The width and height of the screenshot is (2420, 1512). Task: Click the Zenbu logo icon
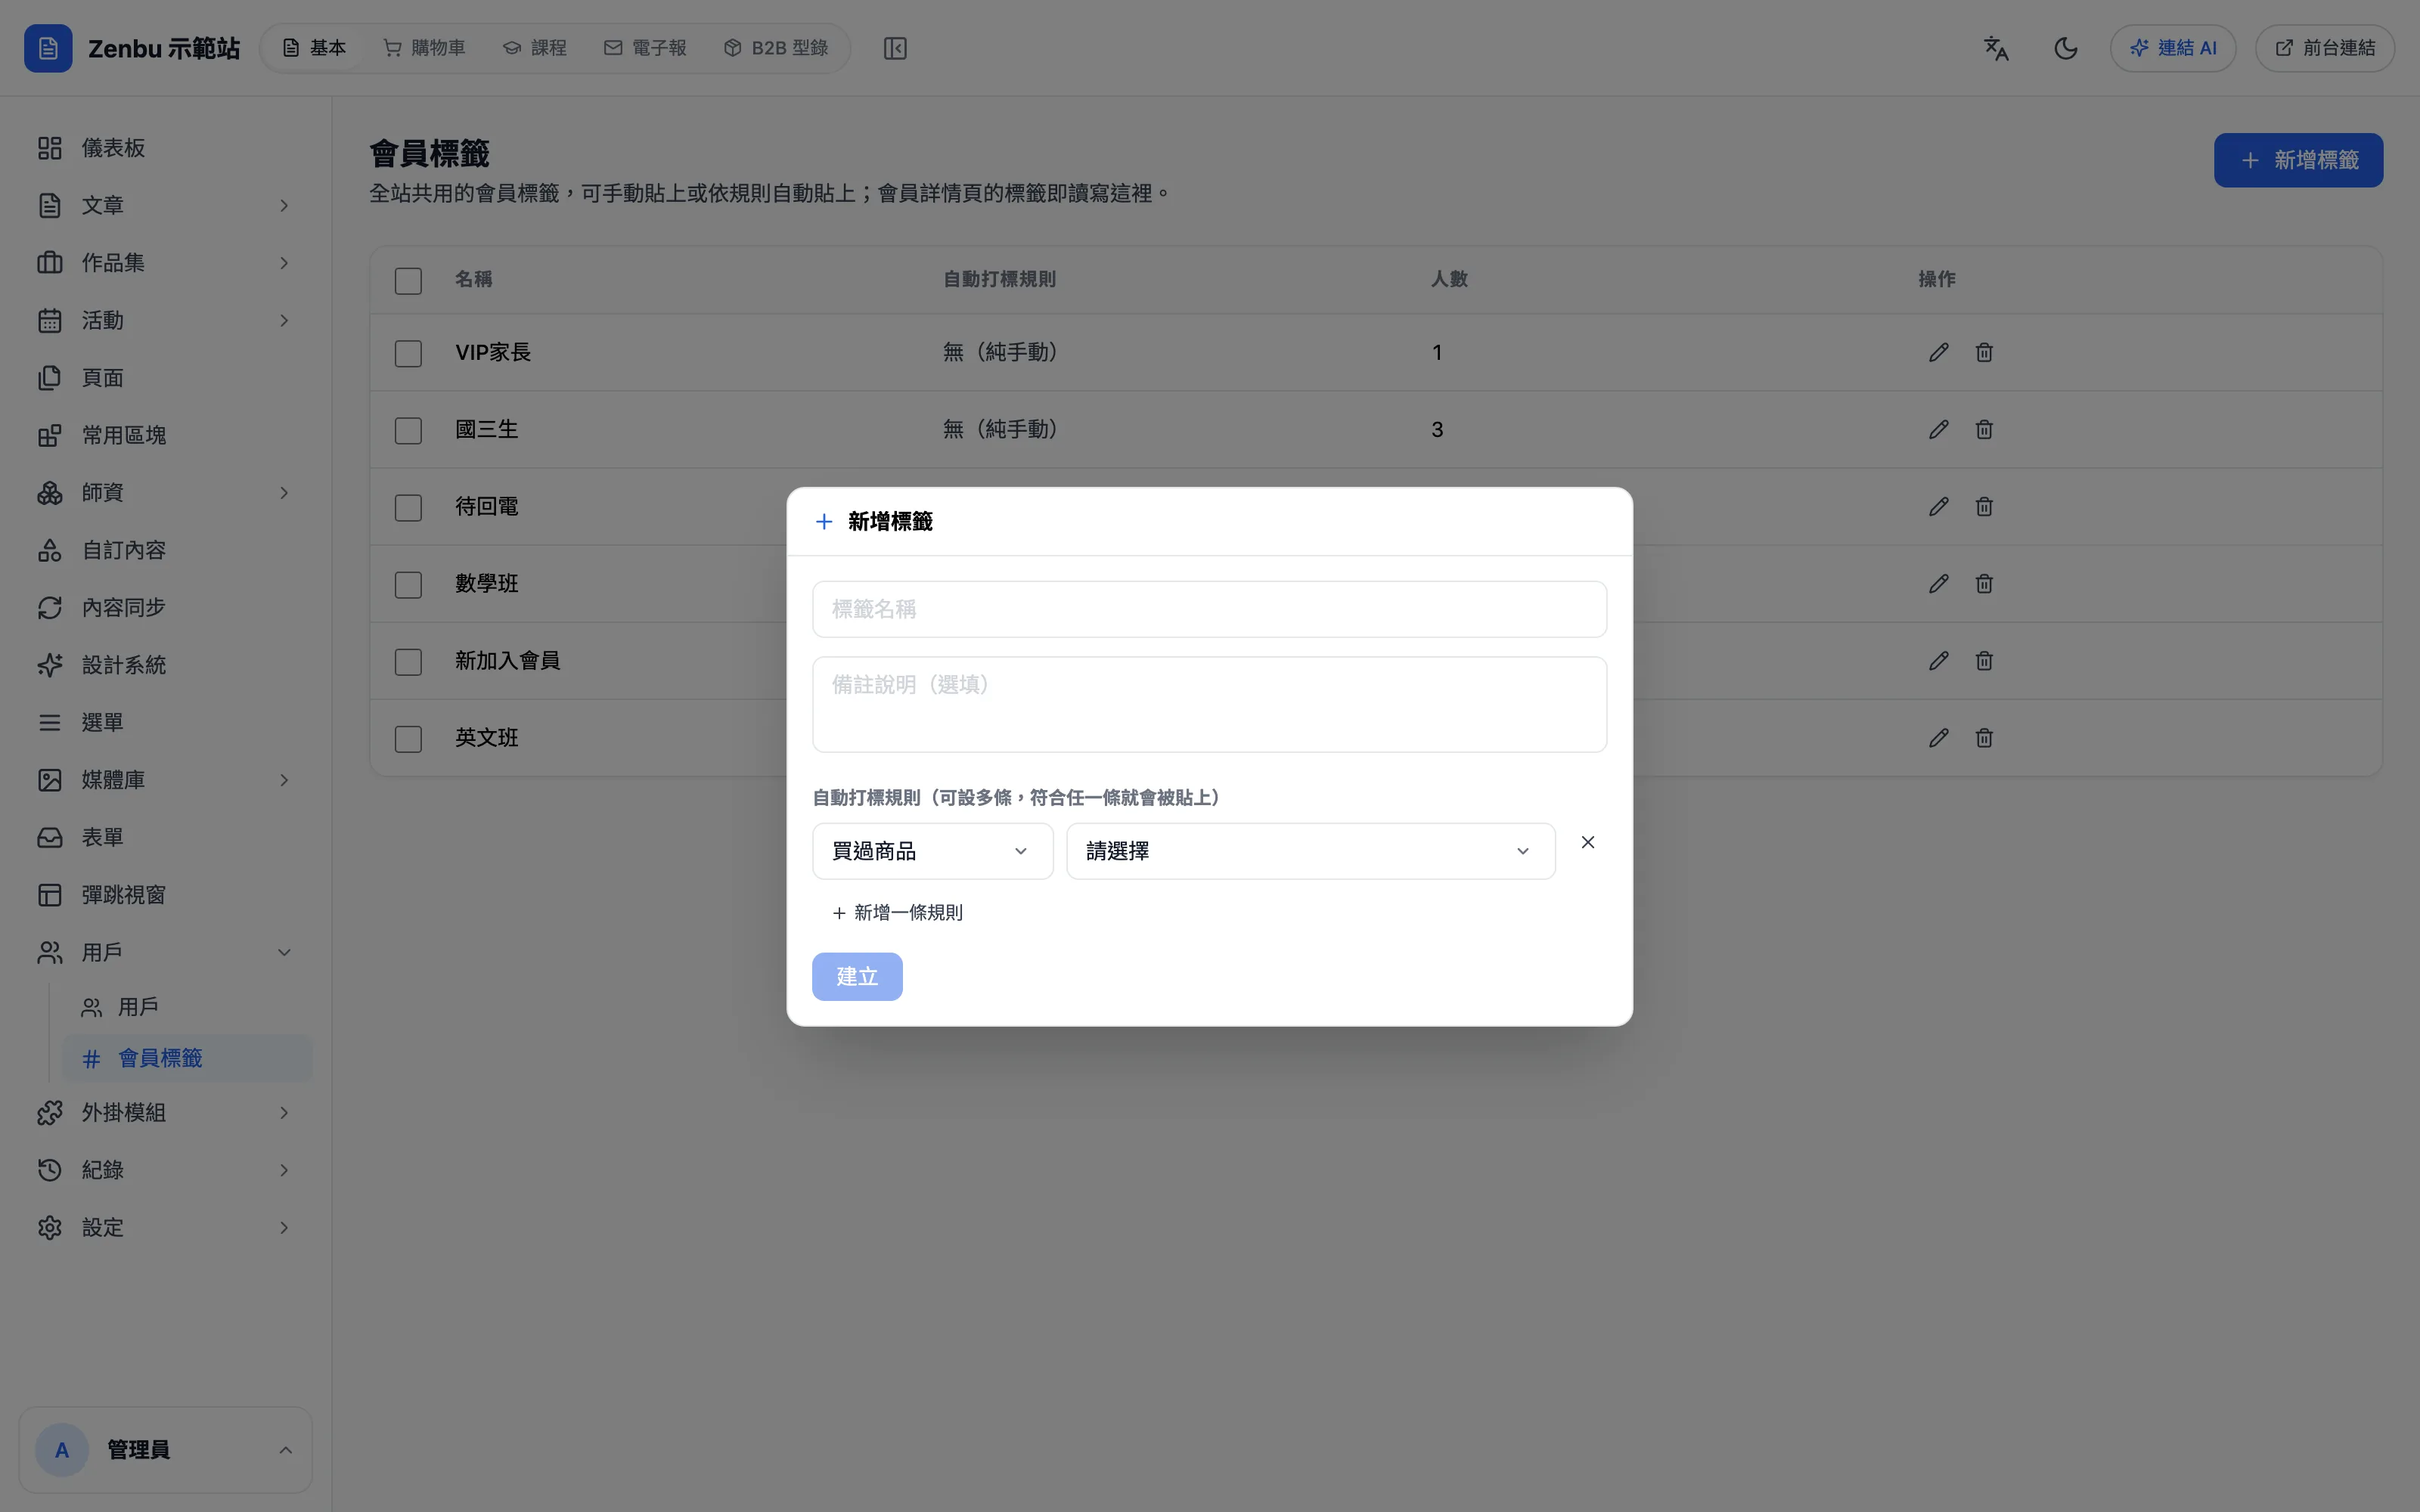coord(48,48)
